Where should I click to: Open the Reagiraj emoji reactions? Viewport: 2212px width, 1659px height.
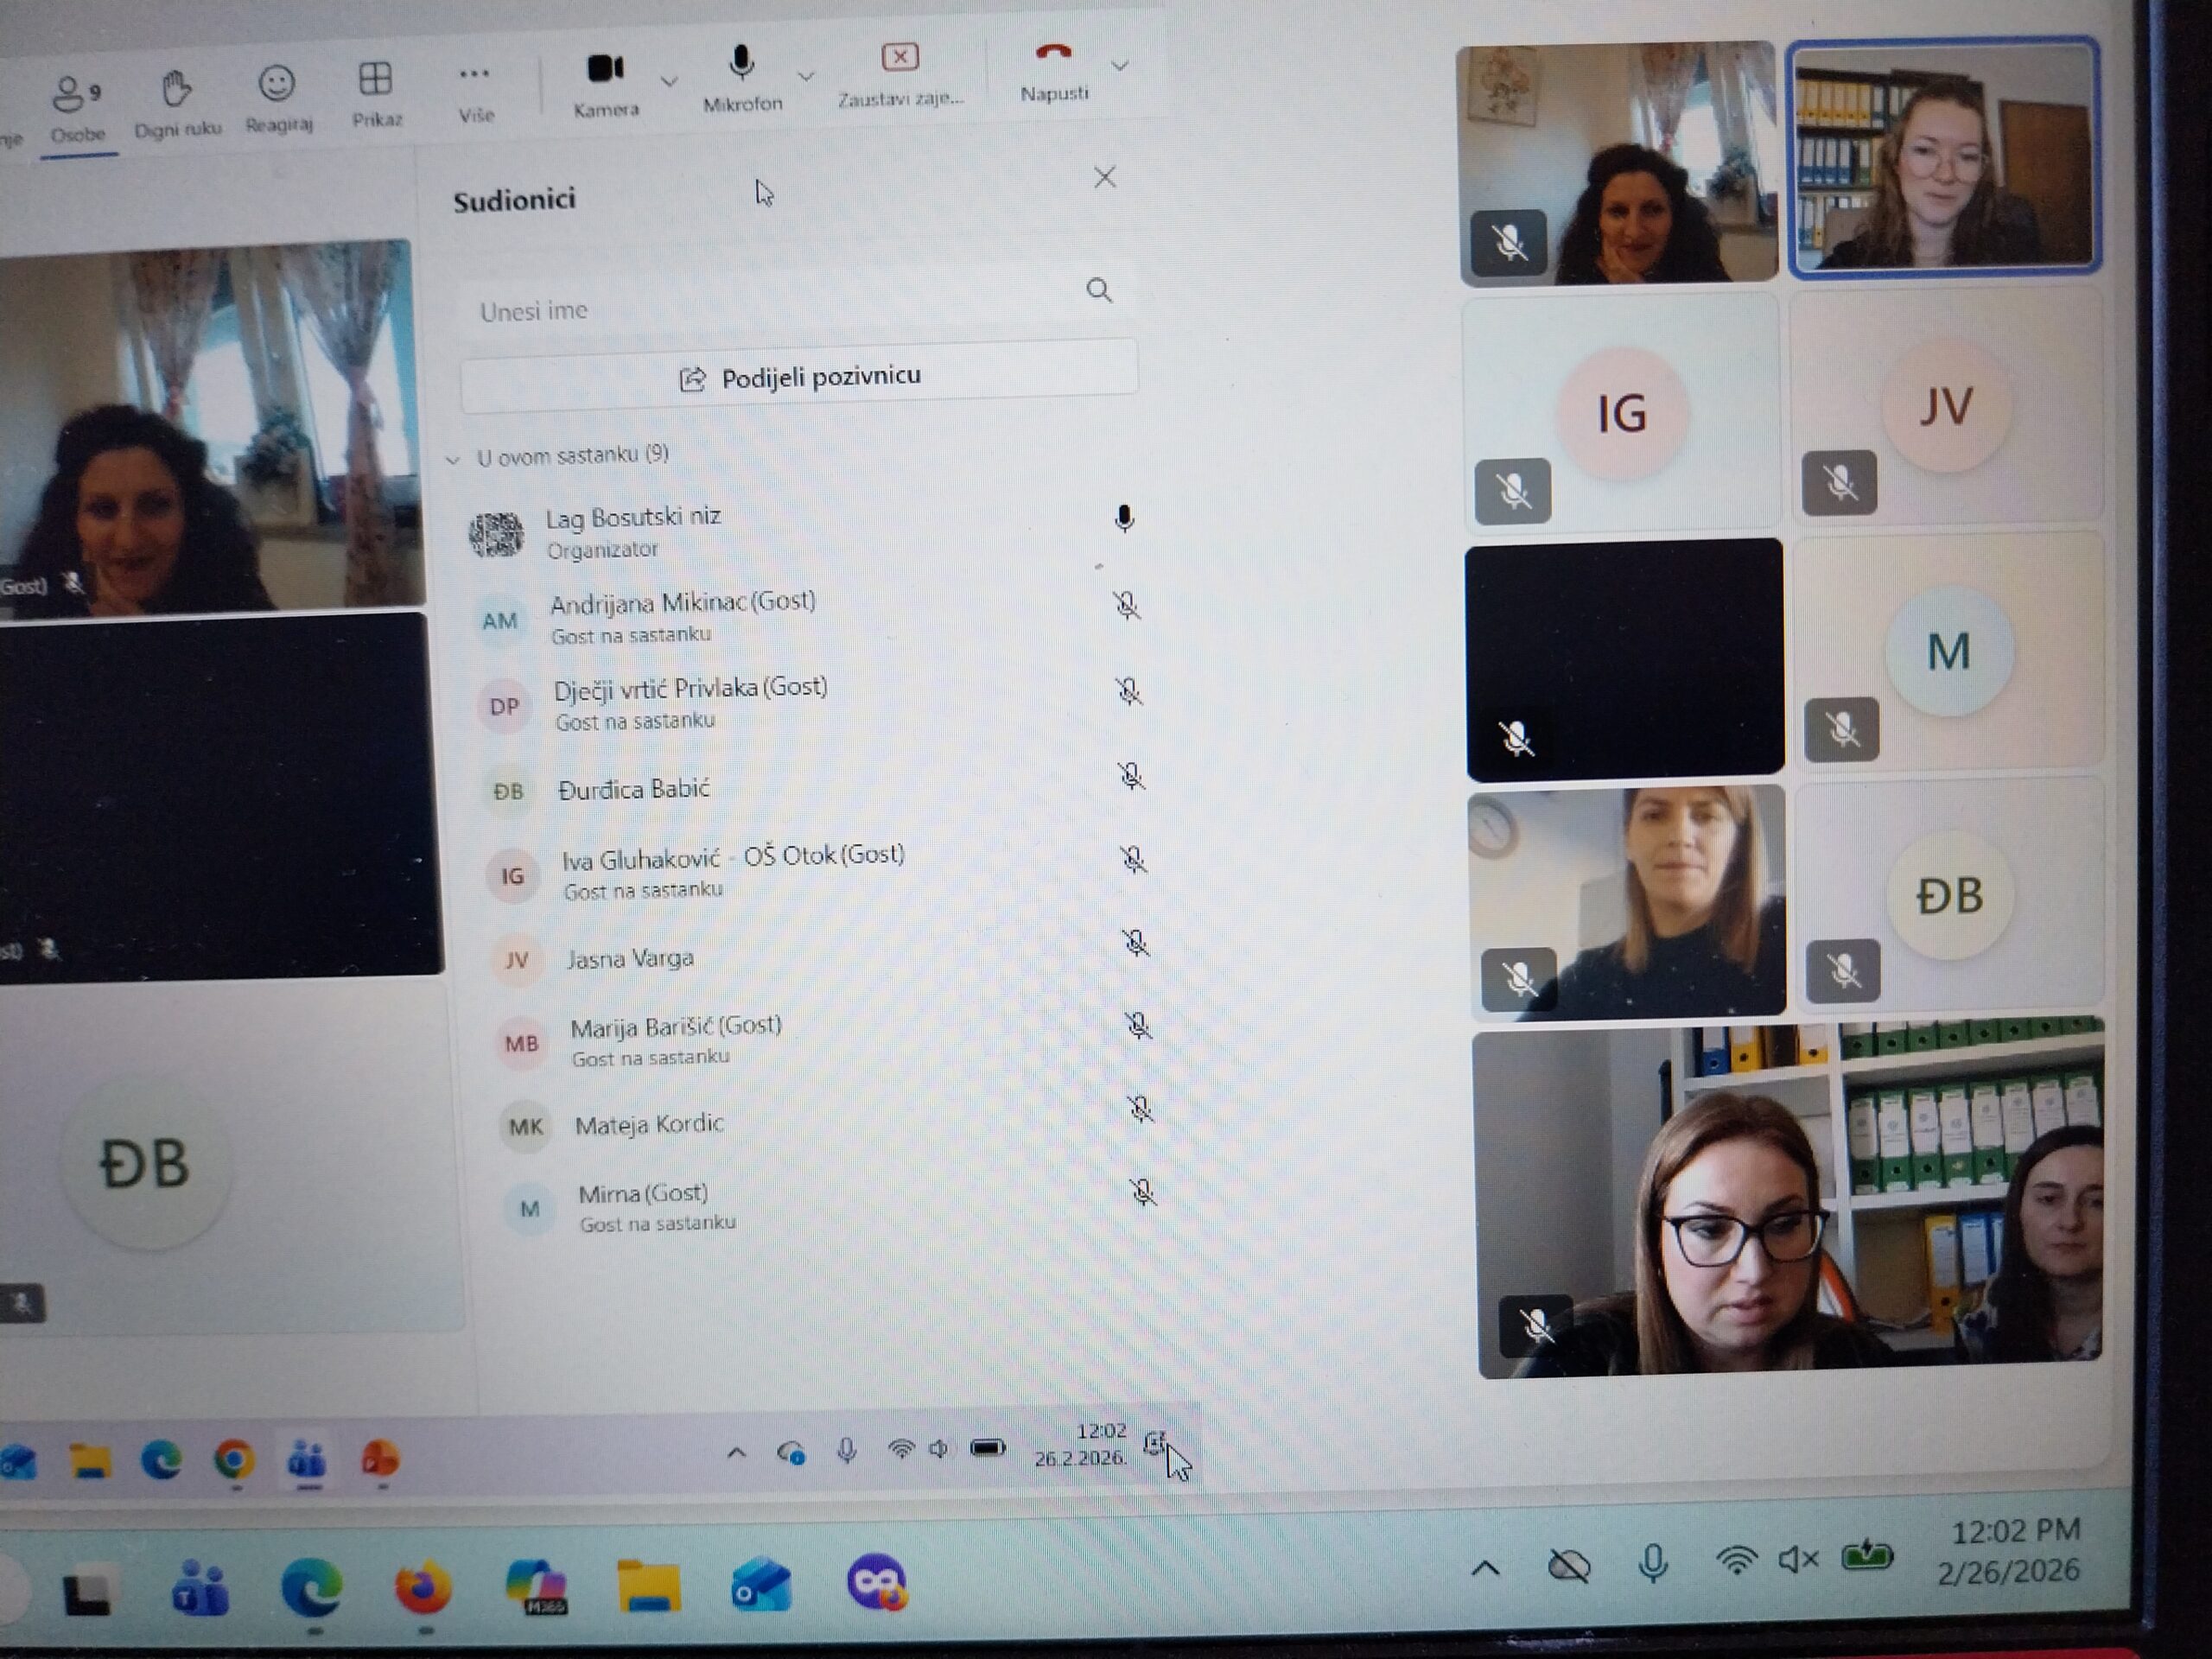click(x=277, y=84)
